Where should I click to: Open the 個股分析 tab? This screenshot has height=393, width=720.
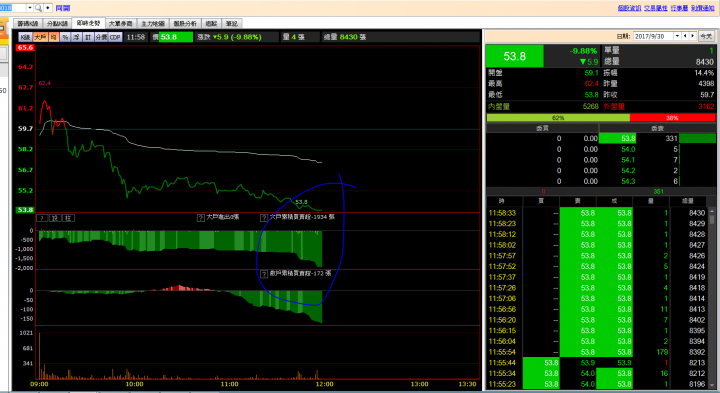pyautogui.click(x=185, y=23)
